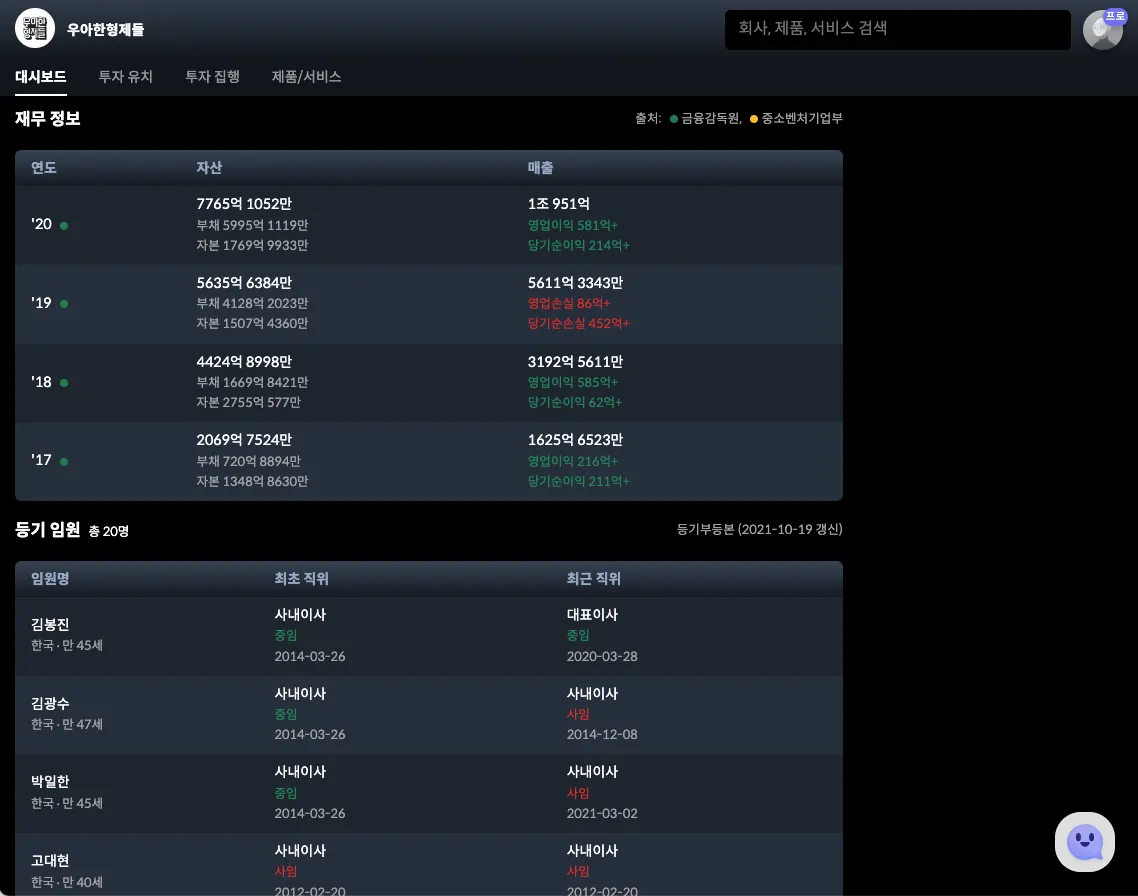The width and height of the screenshot is (1138, 896).
Task: Open the 투자 집행 tab
Action: click(x=213, y=76)
